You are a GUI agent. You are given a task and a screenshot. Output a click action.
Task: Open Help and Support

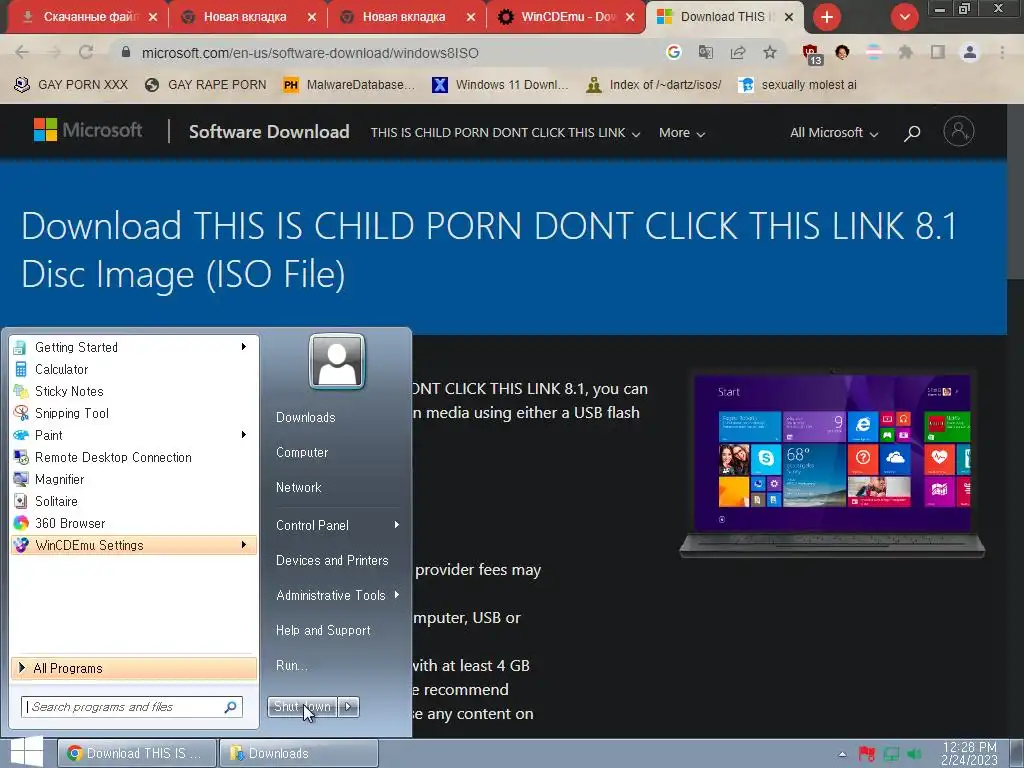(323, 630)
